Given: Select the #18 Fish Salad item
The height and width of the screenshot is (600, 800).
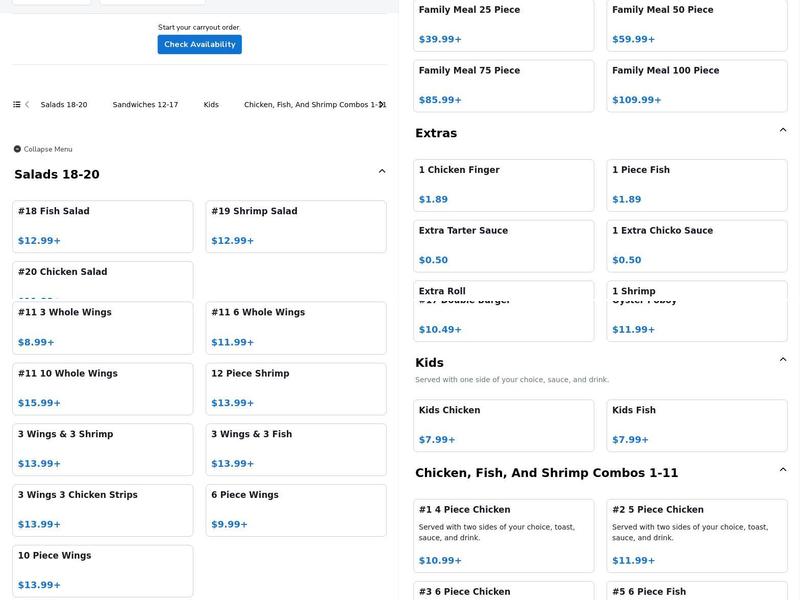Looking at the screenshot, I should pyautogui.click(x=103, y=226).
